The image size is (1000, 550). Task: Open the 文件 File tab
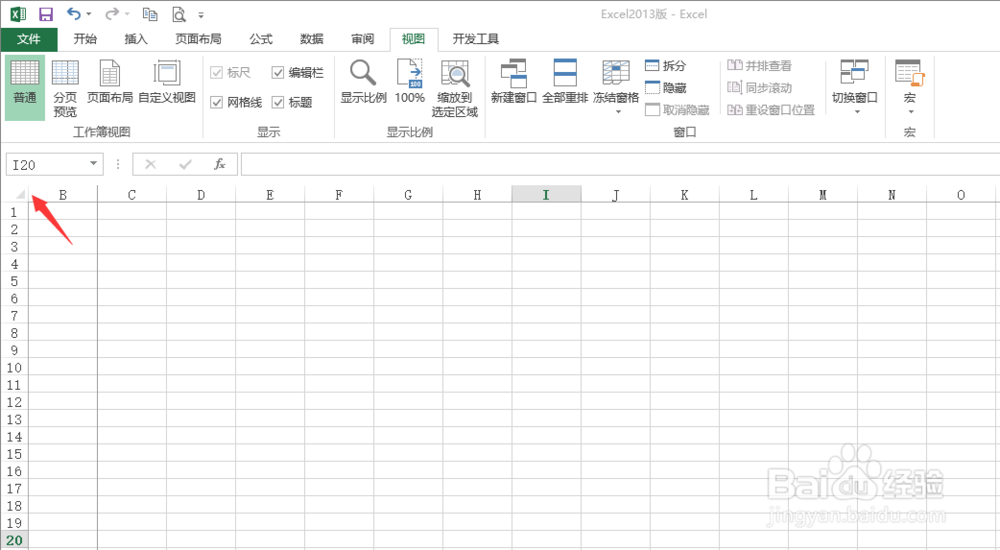(29, 39)
